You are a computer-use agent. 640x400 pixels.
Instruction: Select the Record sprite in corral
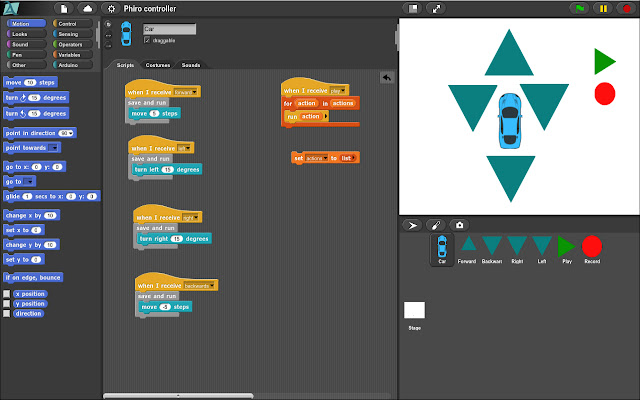(592, 249)
